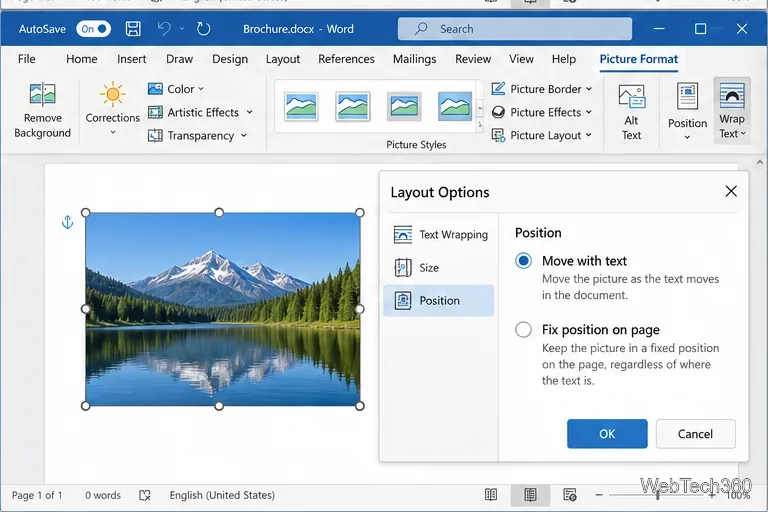The height and width of the screenshot is (512, 768).
Task: Click the Save icon in title bar
Action: [133, 29]
